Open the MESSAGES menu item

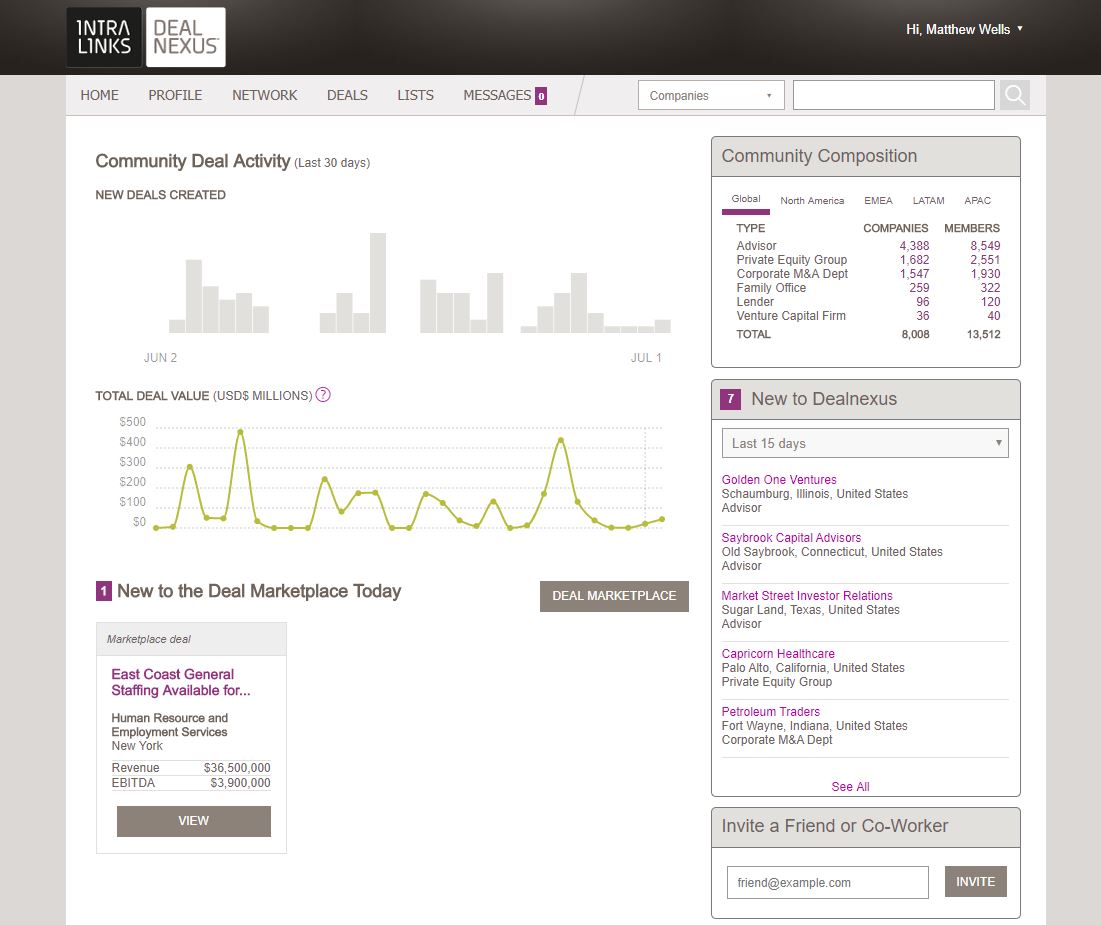[497, 95]
